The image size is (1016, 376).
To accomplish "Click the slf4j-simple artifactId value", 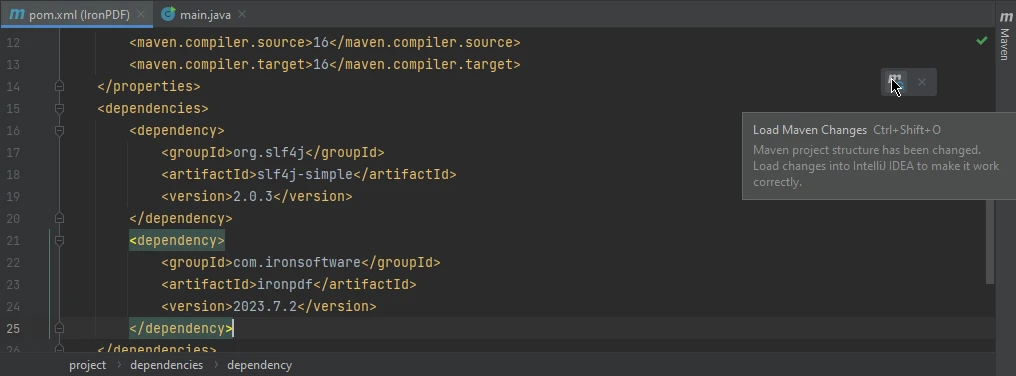I will (x=305, y=174).
